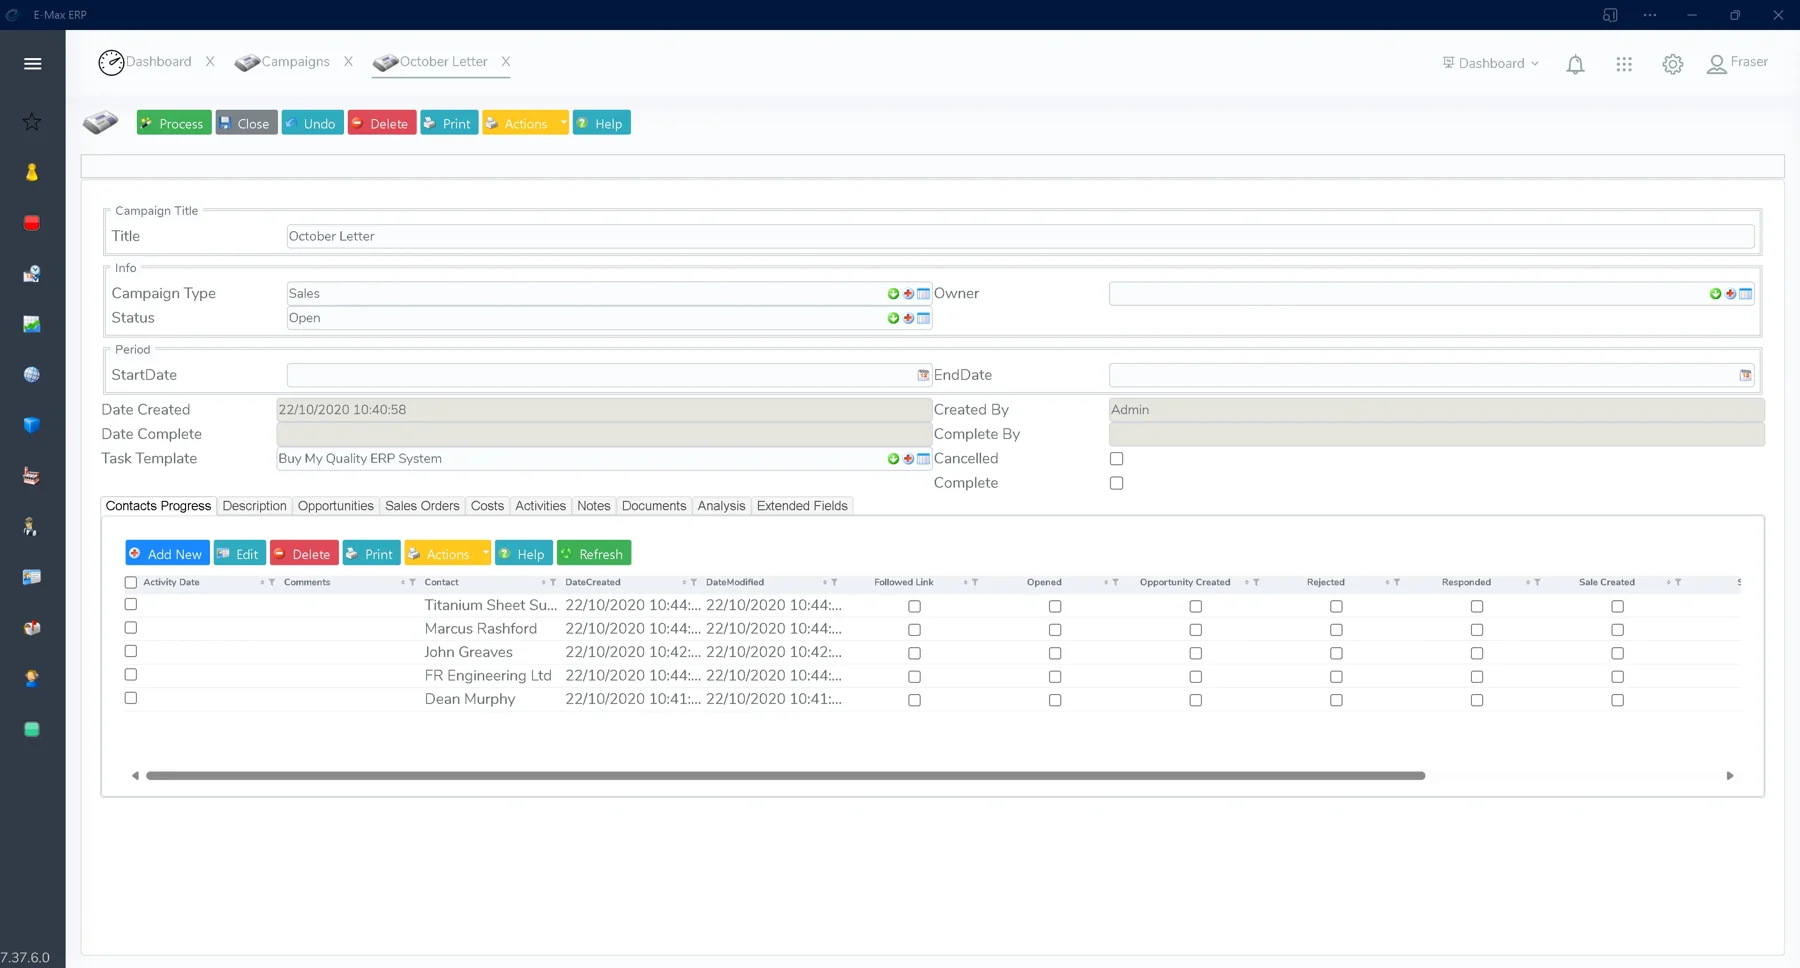Expand the Contacts Progress Actions dropdown arrow

pos(486,553)
